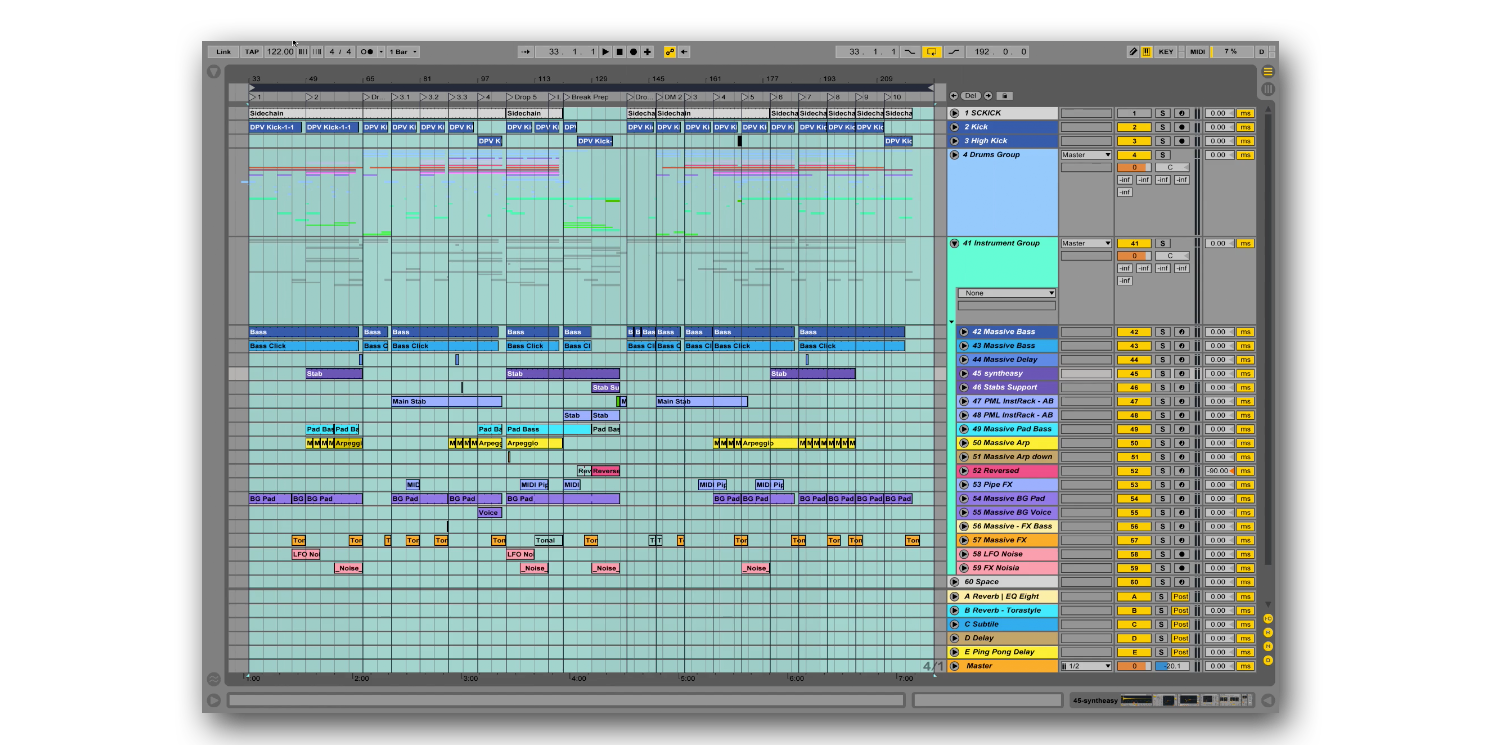Toggle the punch-in switch
This screenshot has height=745, width=1500.
tap(910, 52)
